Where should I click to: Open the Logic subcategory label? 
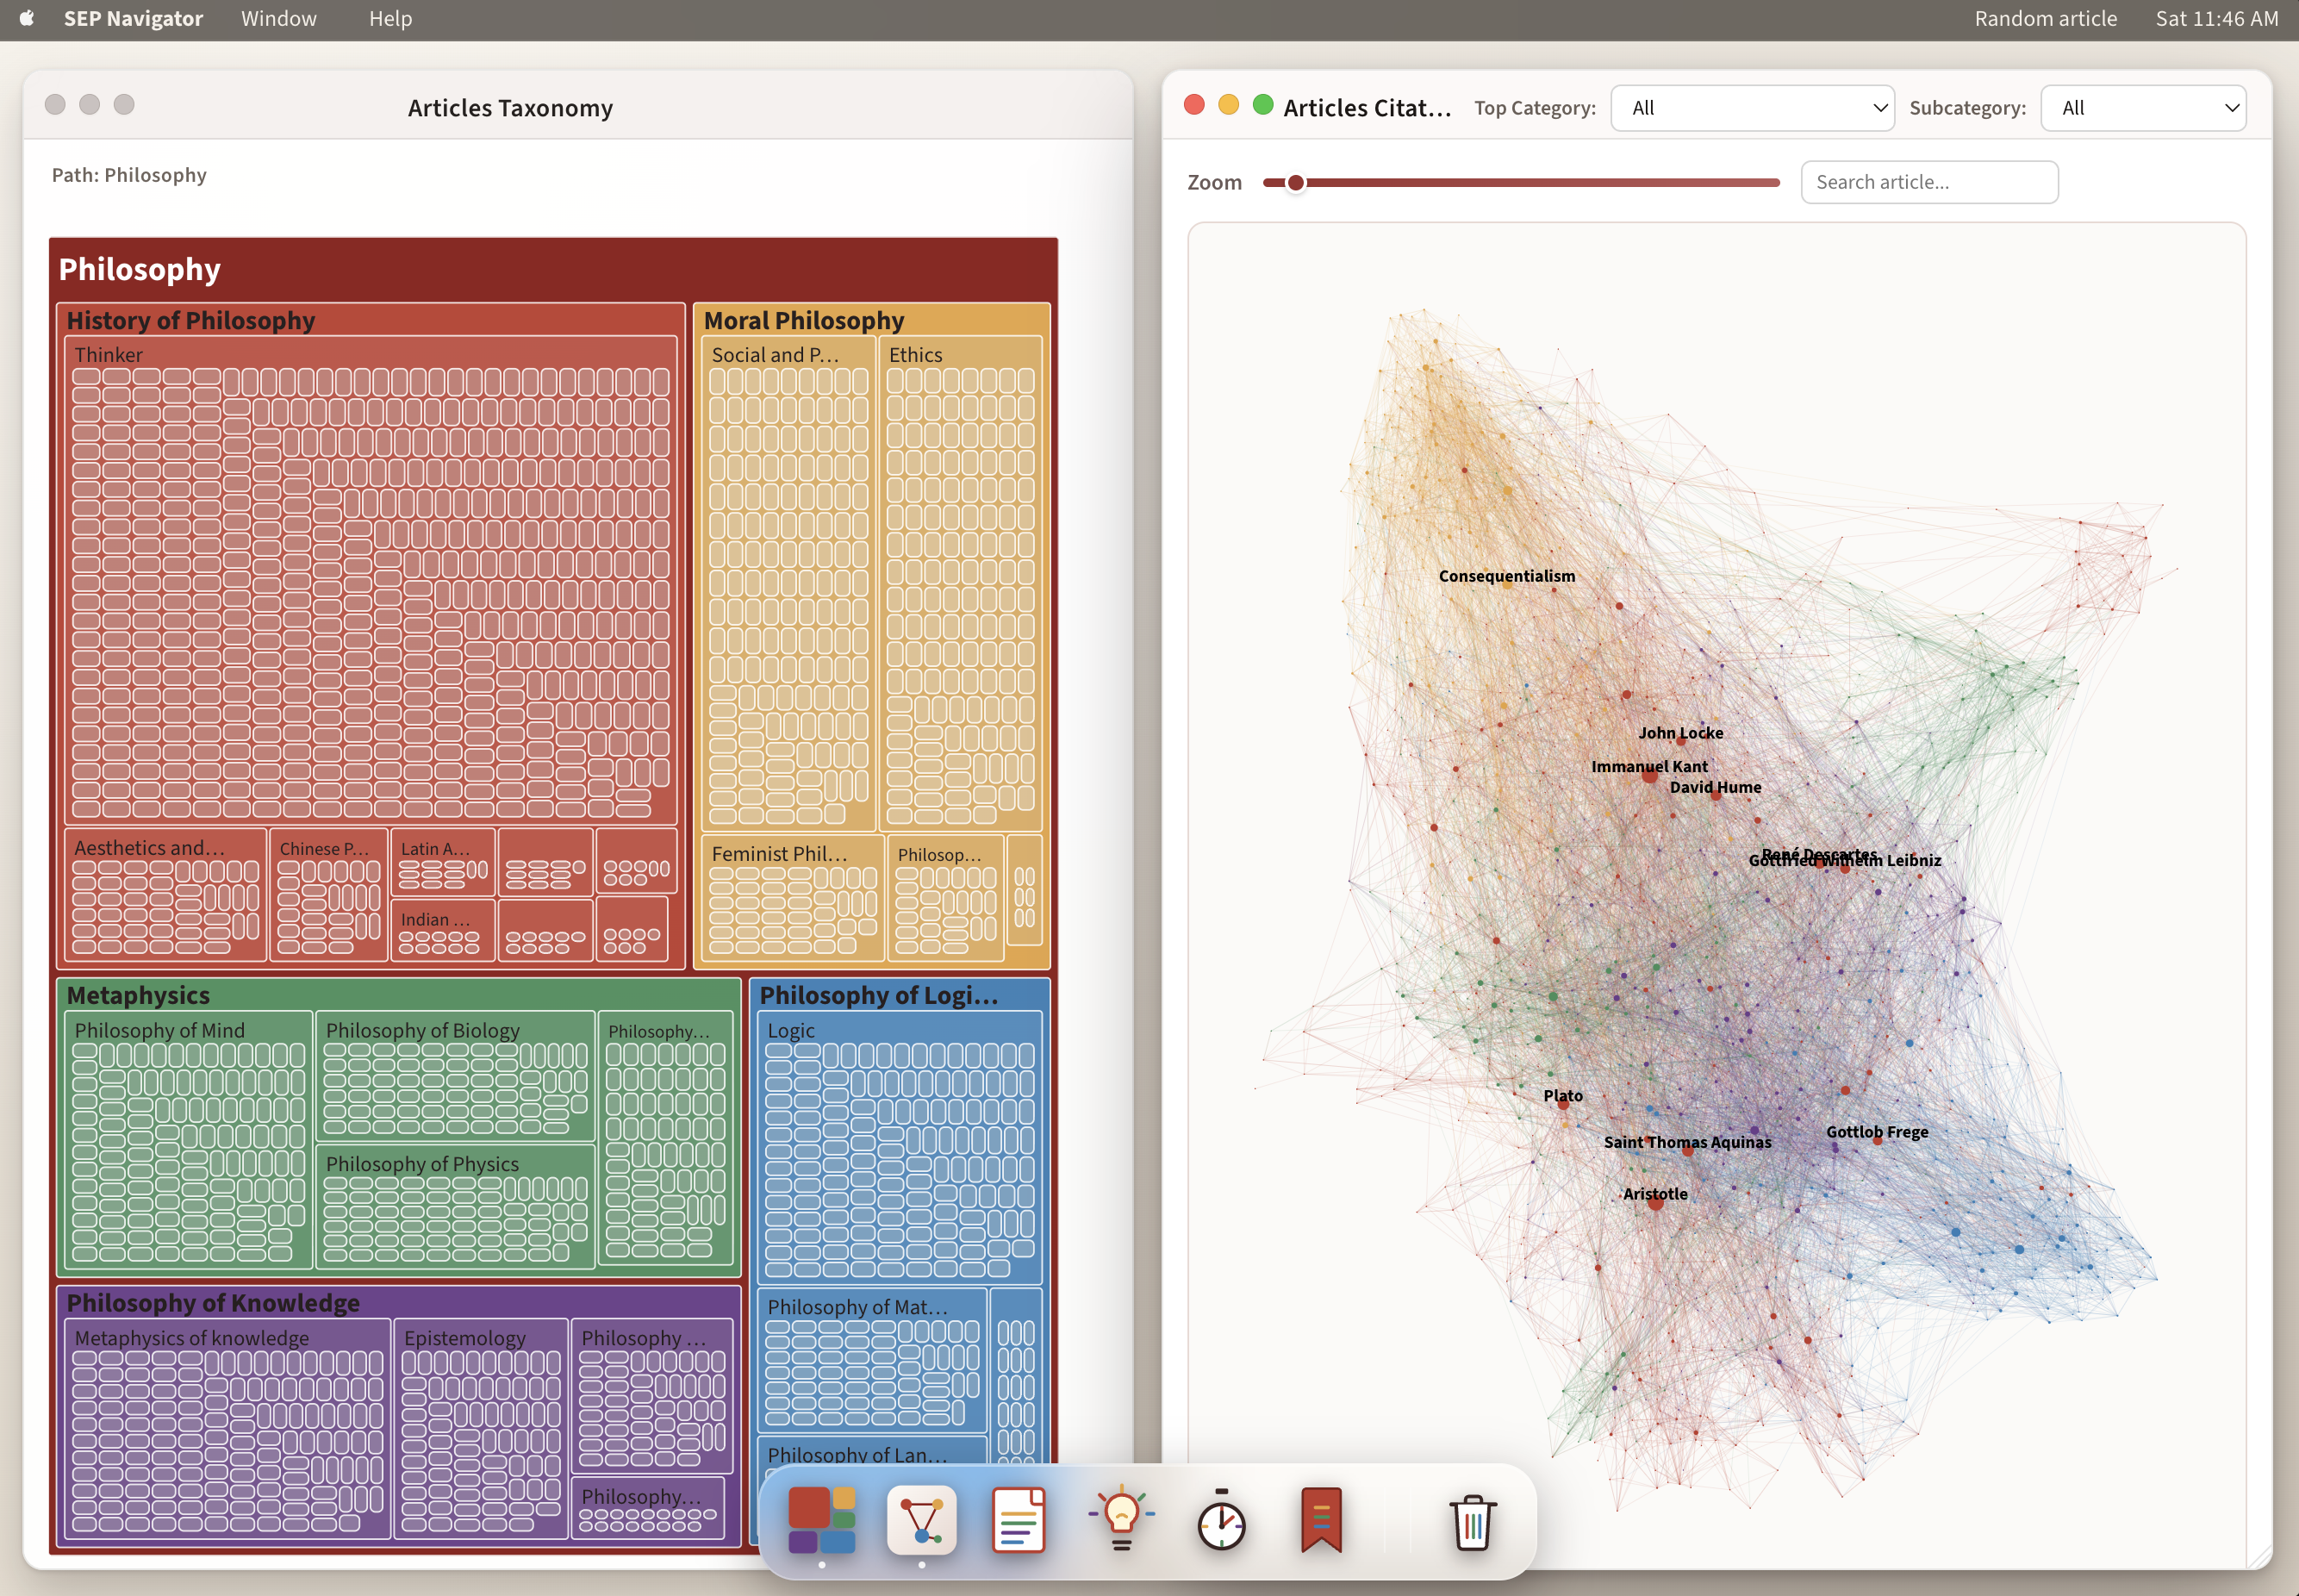790,1030
